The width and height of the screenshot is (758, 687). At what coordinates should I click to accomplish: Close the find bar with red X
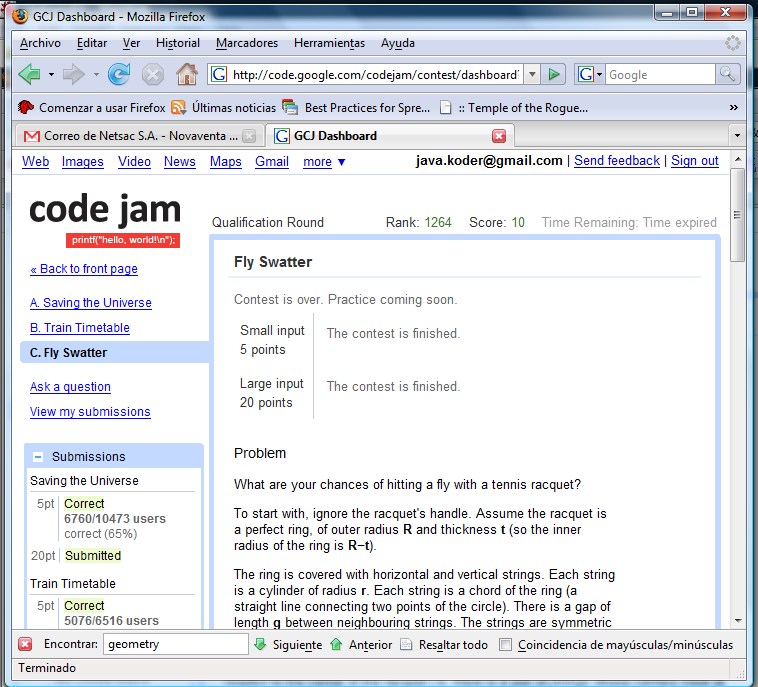coord(25,645)
